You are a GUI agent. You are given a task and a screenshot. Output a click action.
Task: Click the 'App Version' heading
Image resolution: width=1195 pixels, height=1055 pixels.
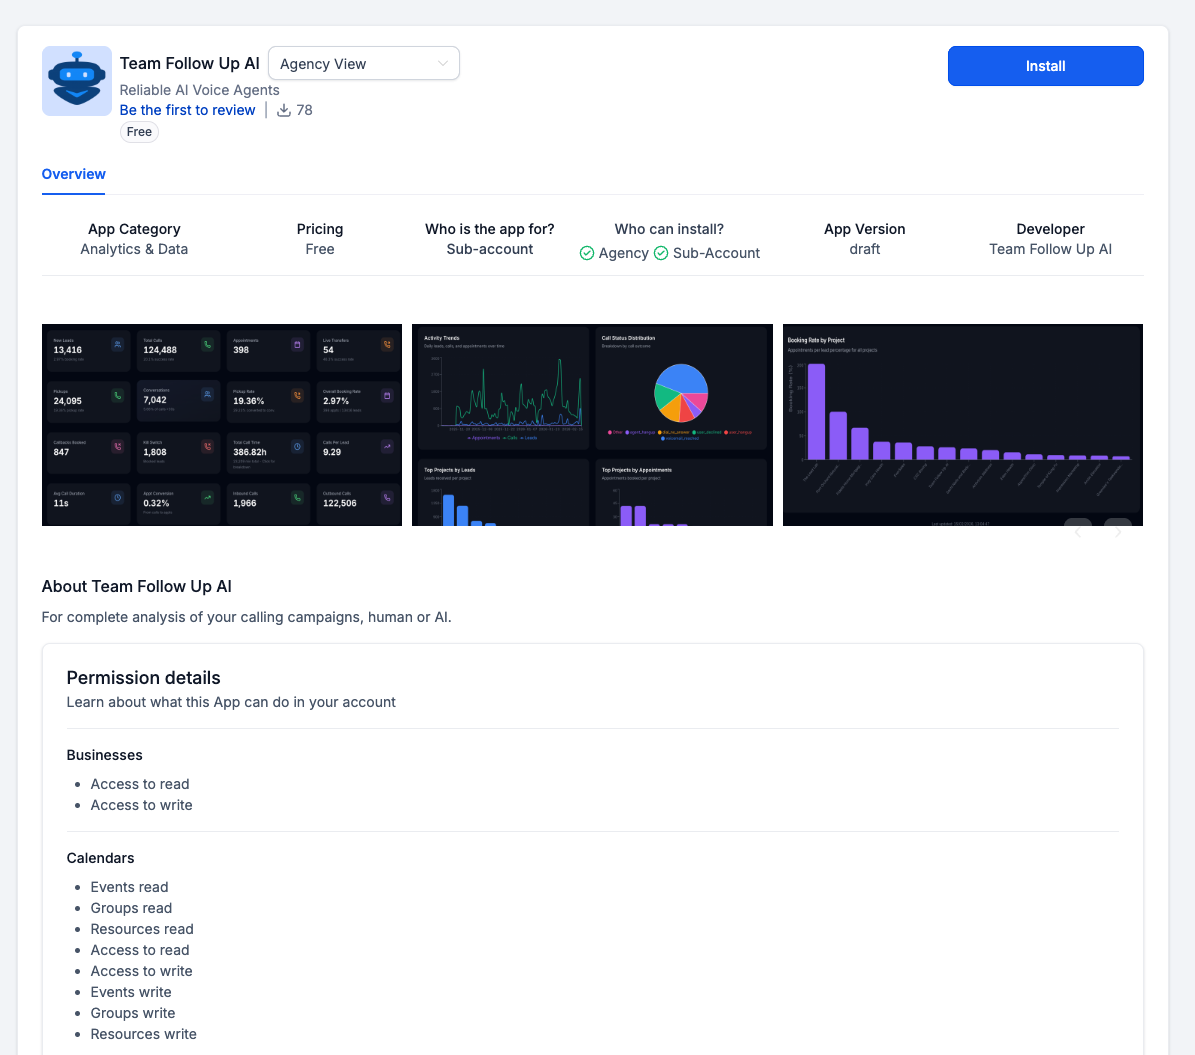(x=865, y=229)
